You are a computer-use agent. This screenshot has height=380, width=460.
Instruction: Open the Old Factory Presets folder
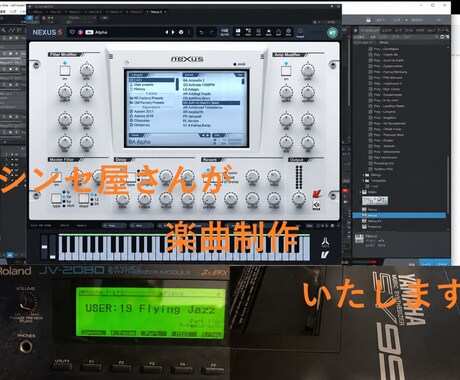tap(147, 103)
